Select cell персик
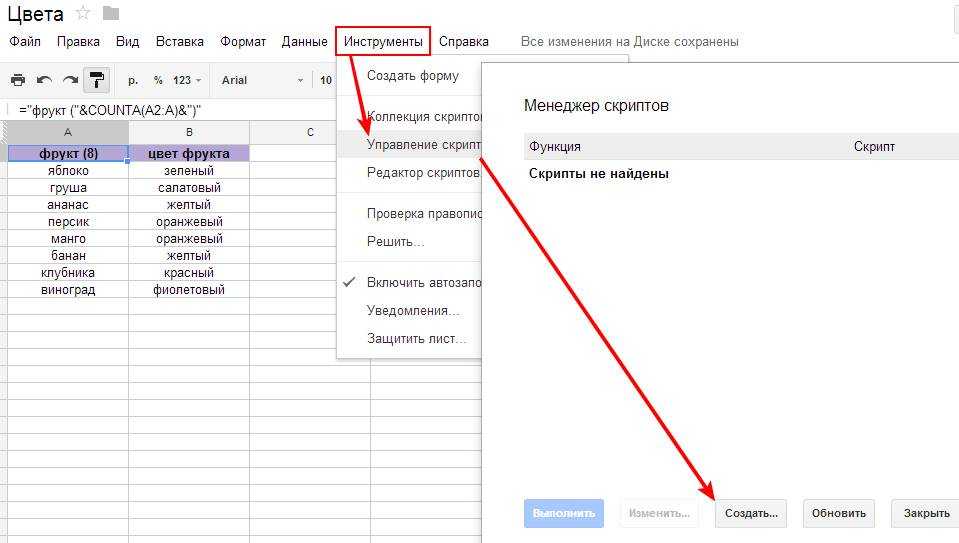959x543 pixels. point(68,222)
